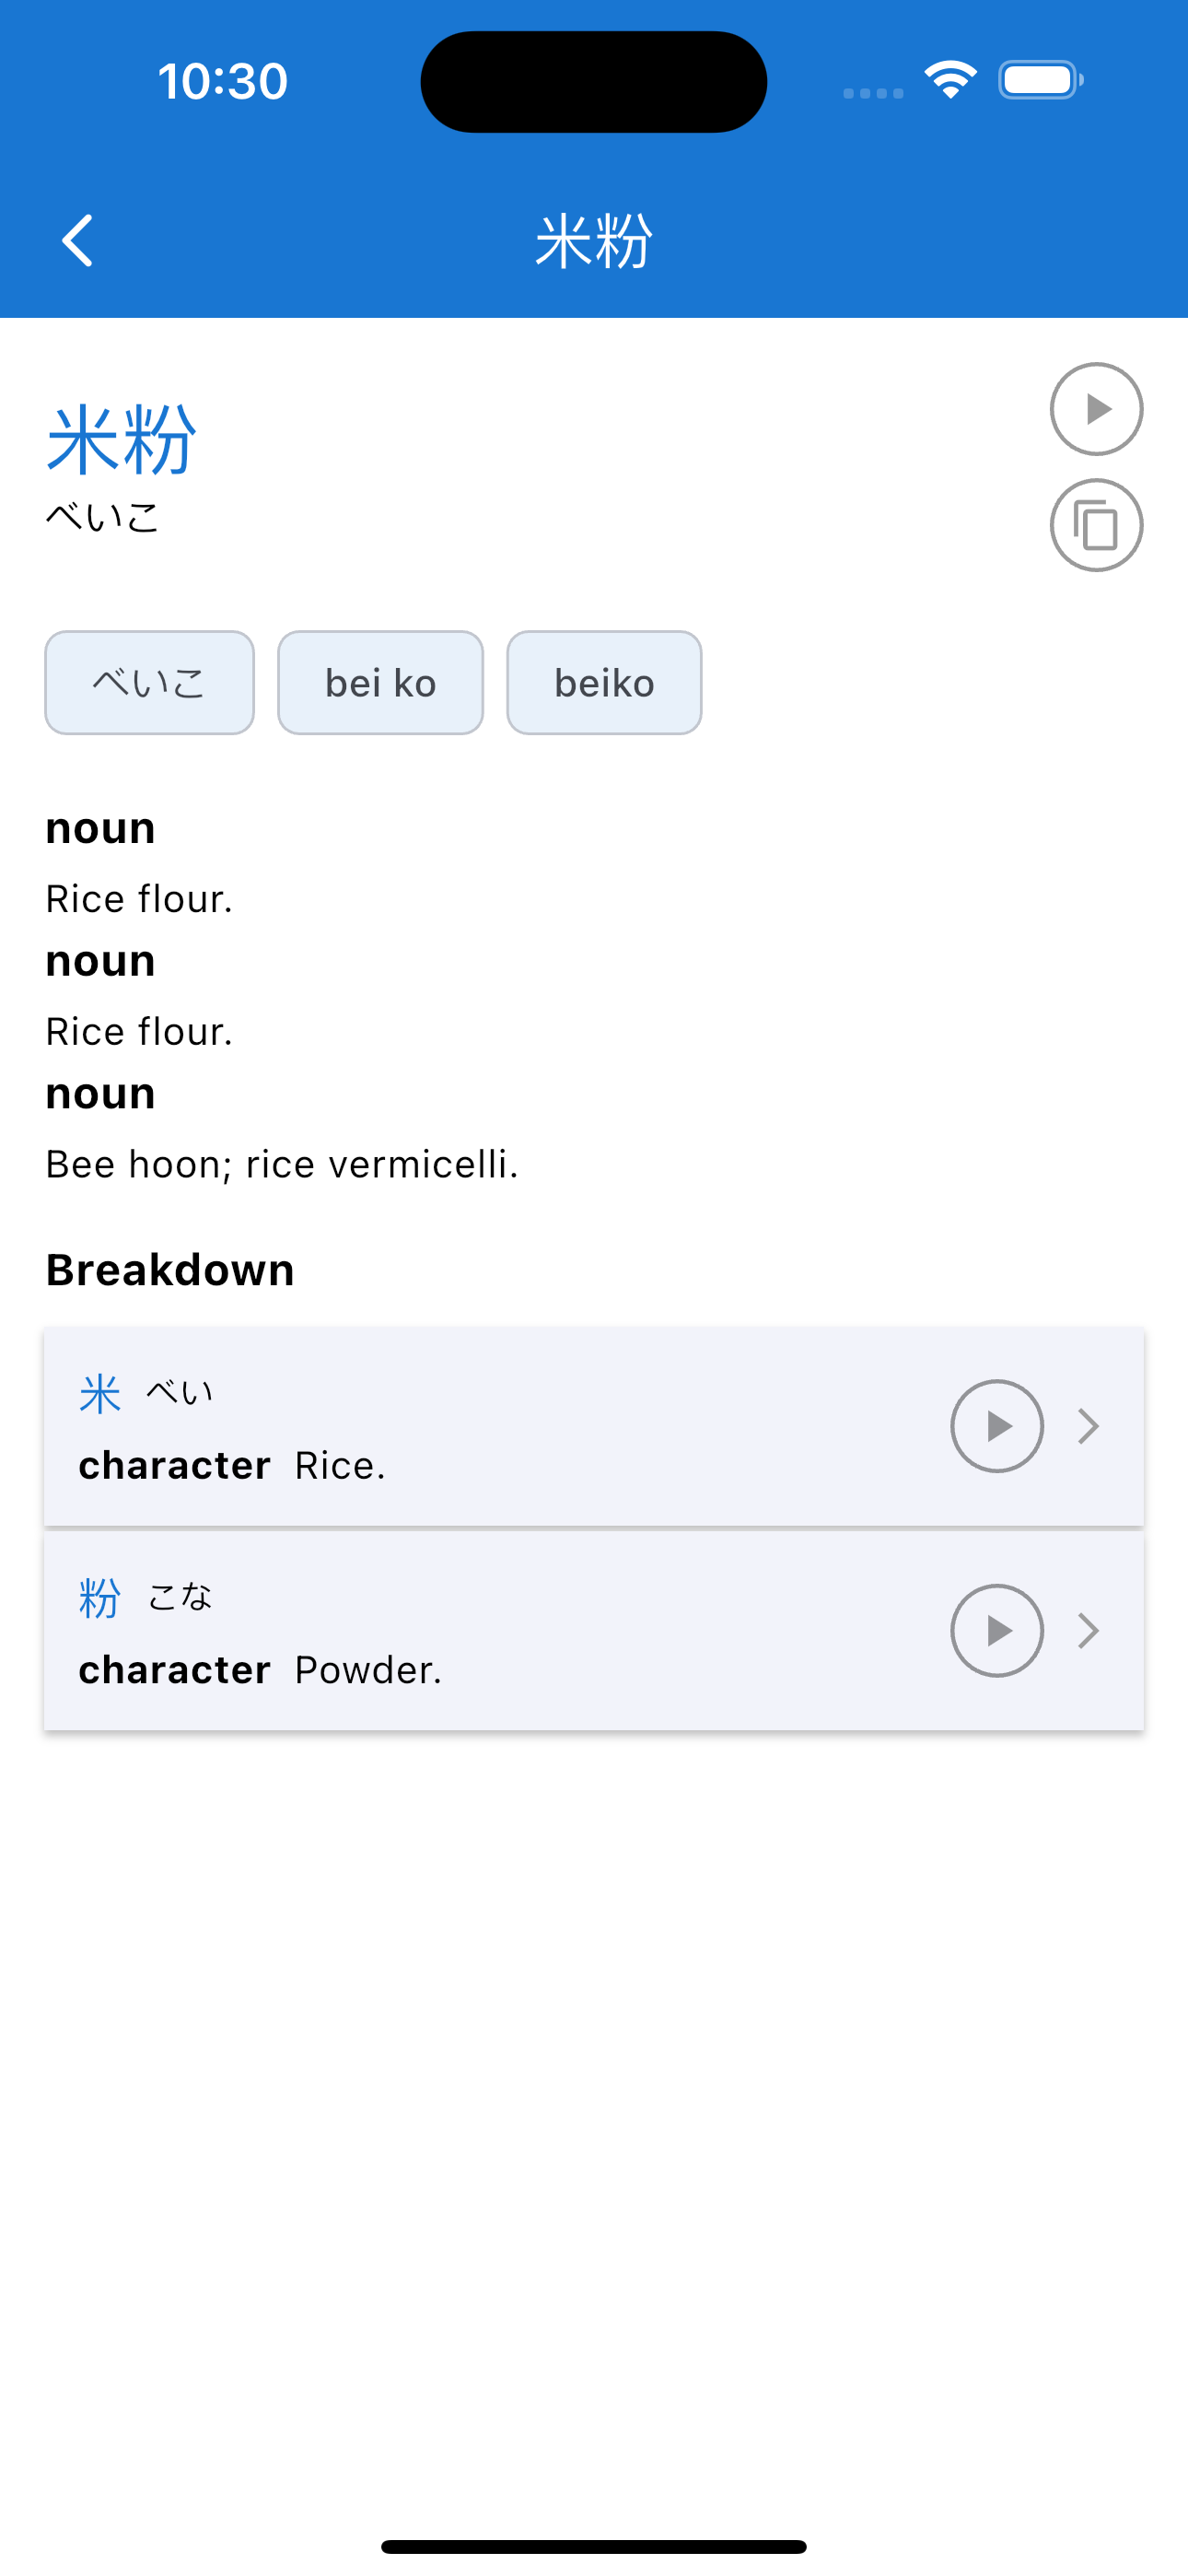Tap the 米粉 title in header
This screenshot has width=1188, height=2576.
click(x=594, y=241)
